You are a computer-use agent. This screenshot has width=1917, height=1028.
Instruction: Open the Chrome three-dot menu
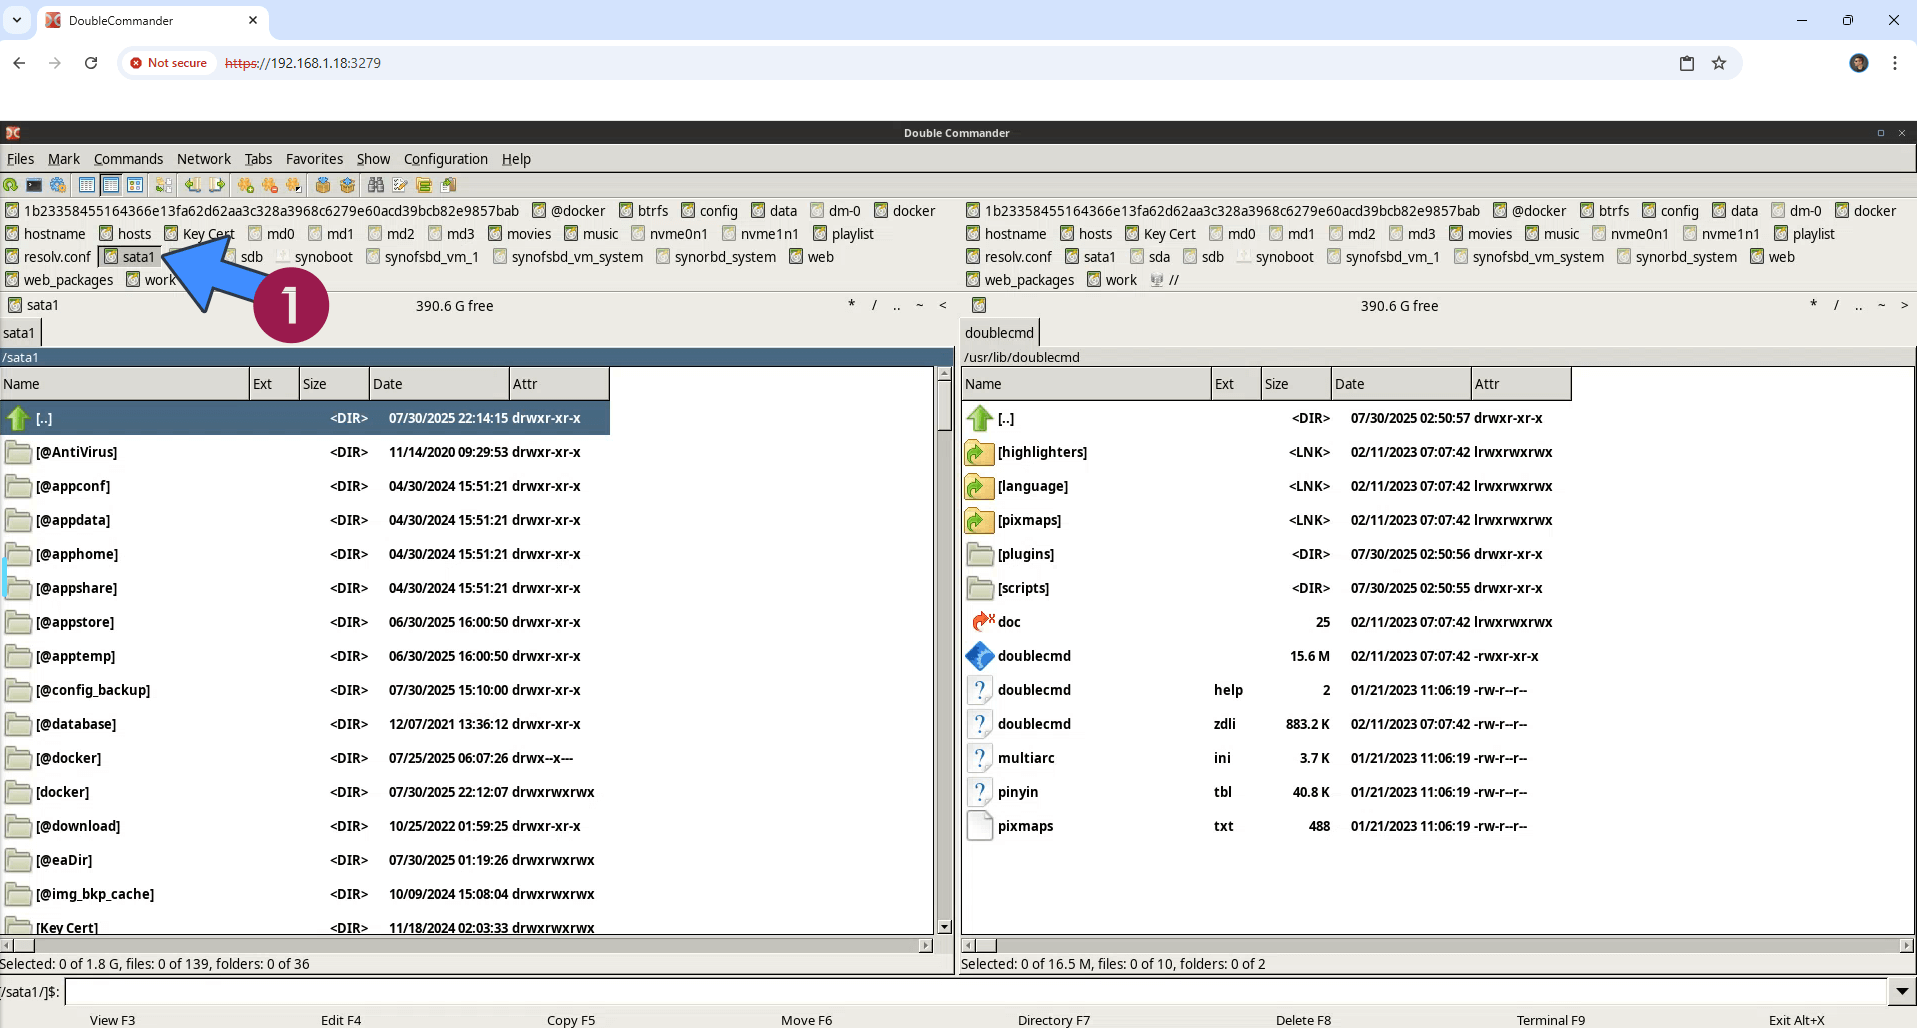[x=1895, y=63]
